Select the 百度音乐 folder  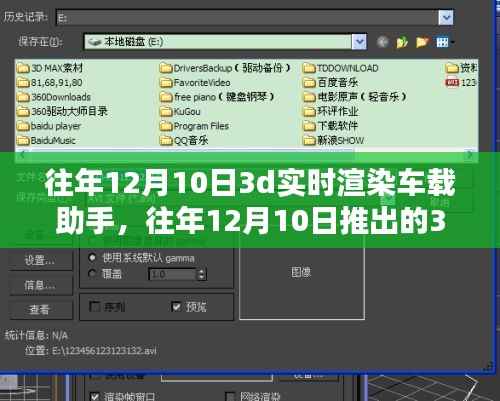(x=330, y=82)
